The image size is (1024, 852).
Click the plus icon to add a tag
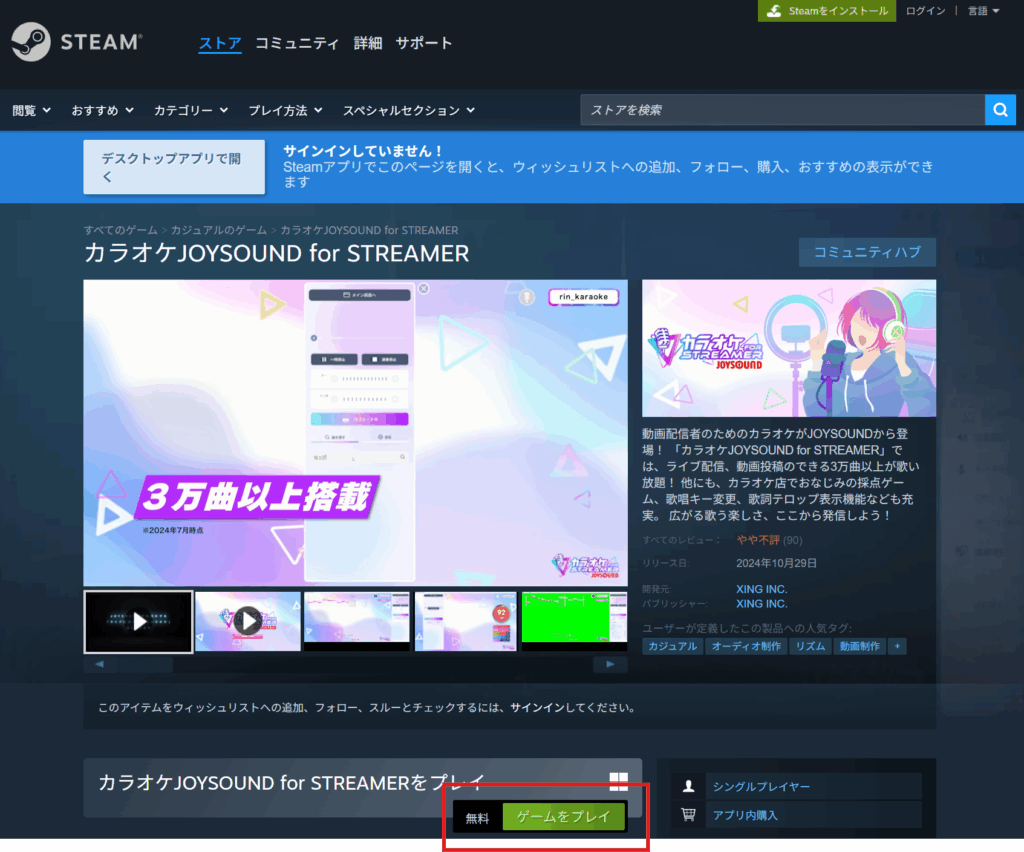click(x=897, y=646)
